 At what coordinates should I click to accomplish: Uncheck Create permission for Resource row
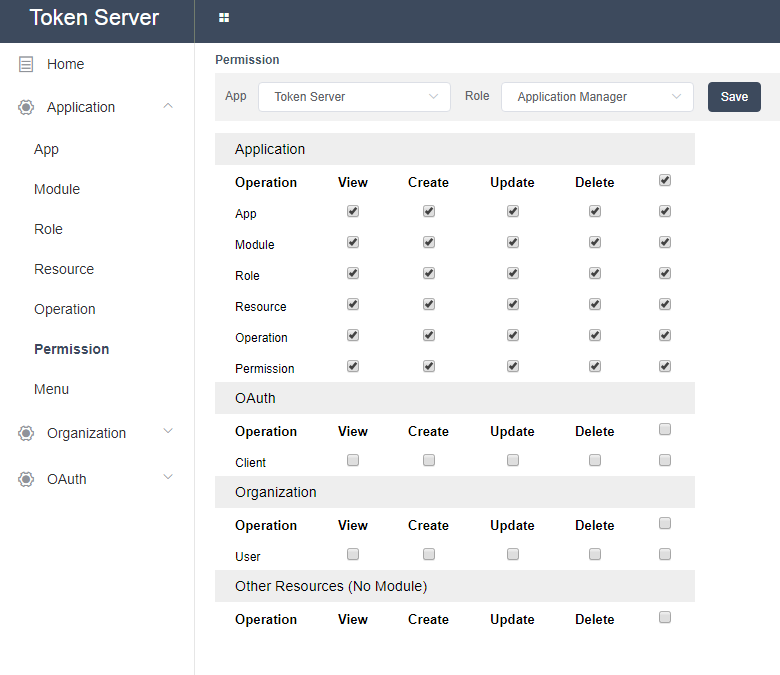pyautogui.click(x=429, y=304)
